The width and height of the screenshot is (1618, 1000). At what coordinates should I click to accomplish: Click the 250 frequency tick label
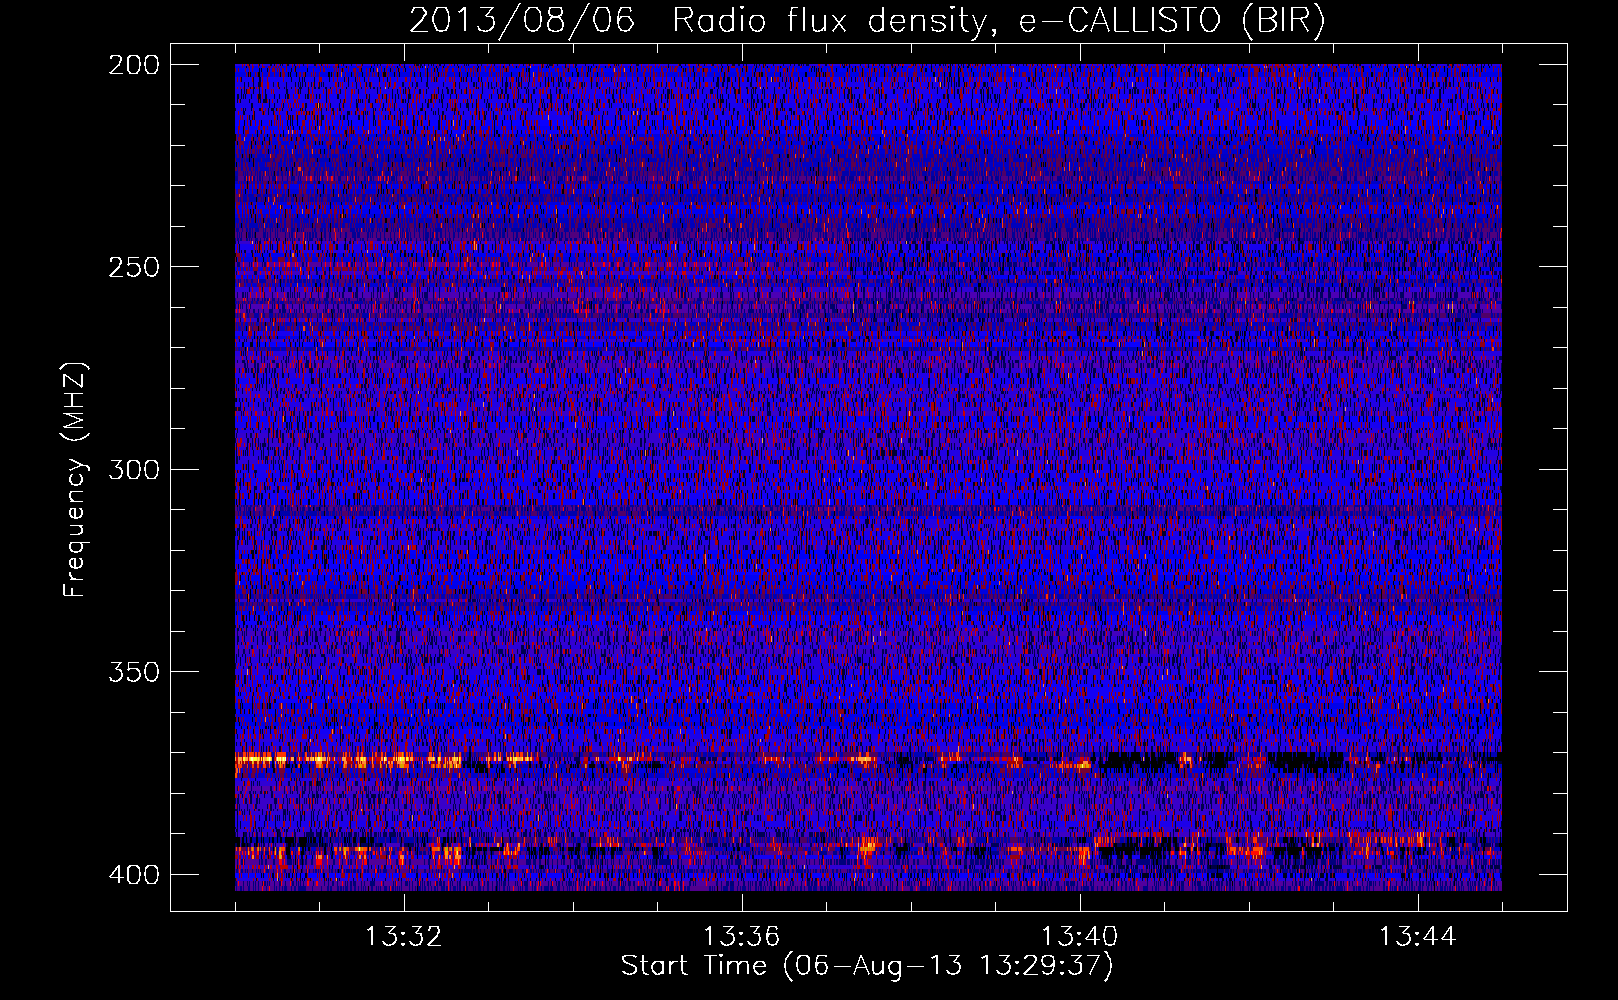[133, 267]
